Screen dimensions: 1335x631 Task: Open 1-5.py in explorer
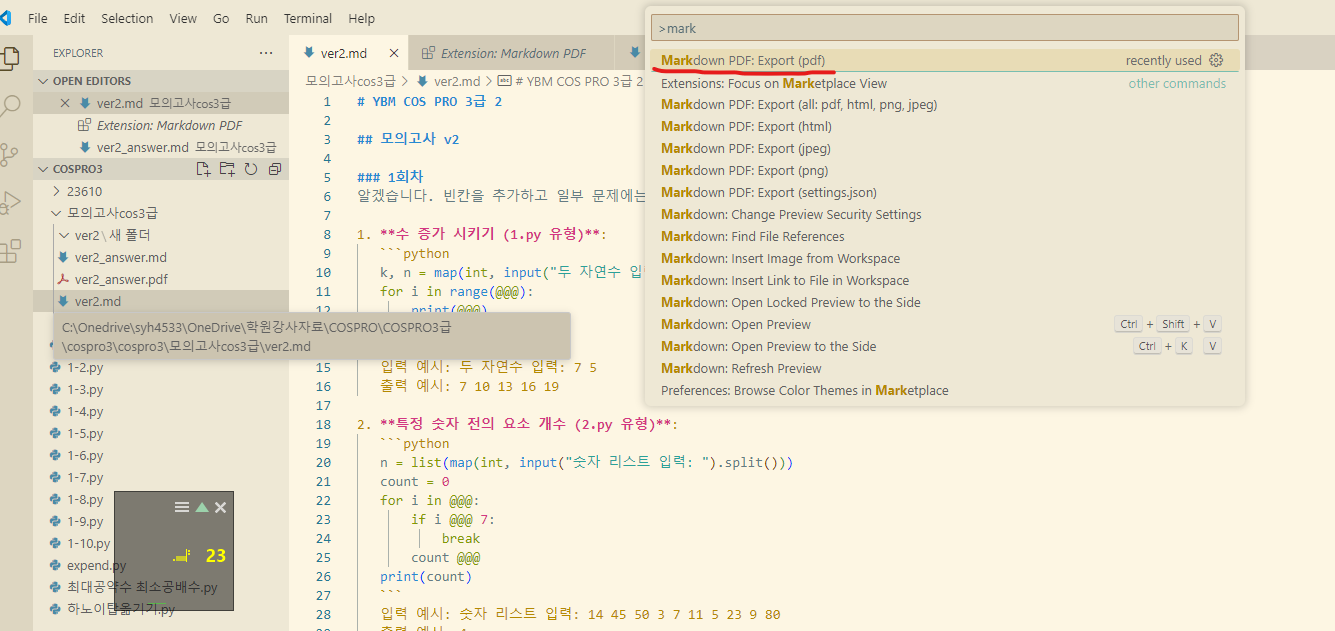(x=161, y=433)
